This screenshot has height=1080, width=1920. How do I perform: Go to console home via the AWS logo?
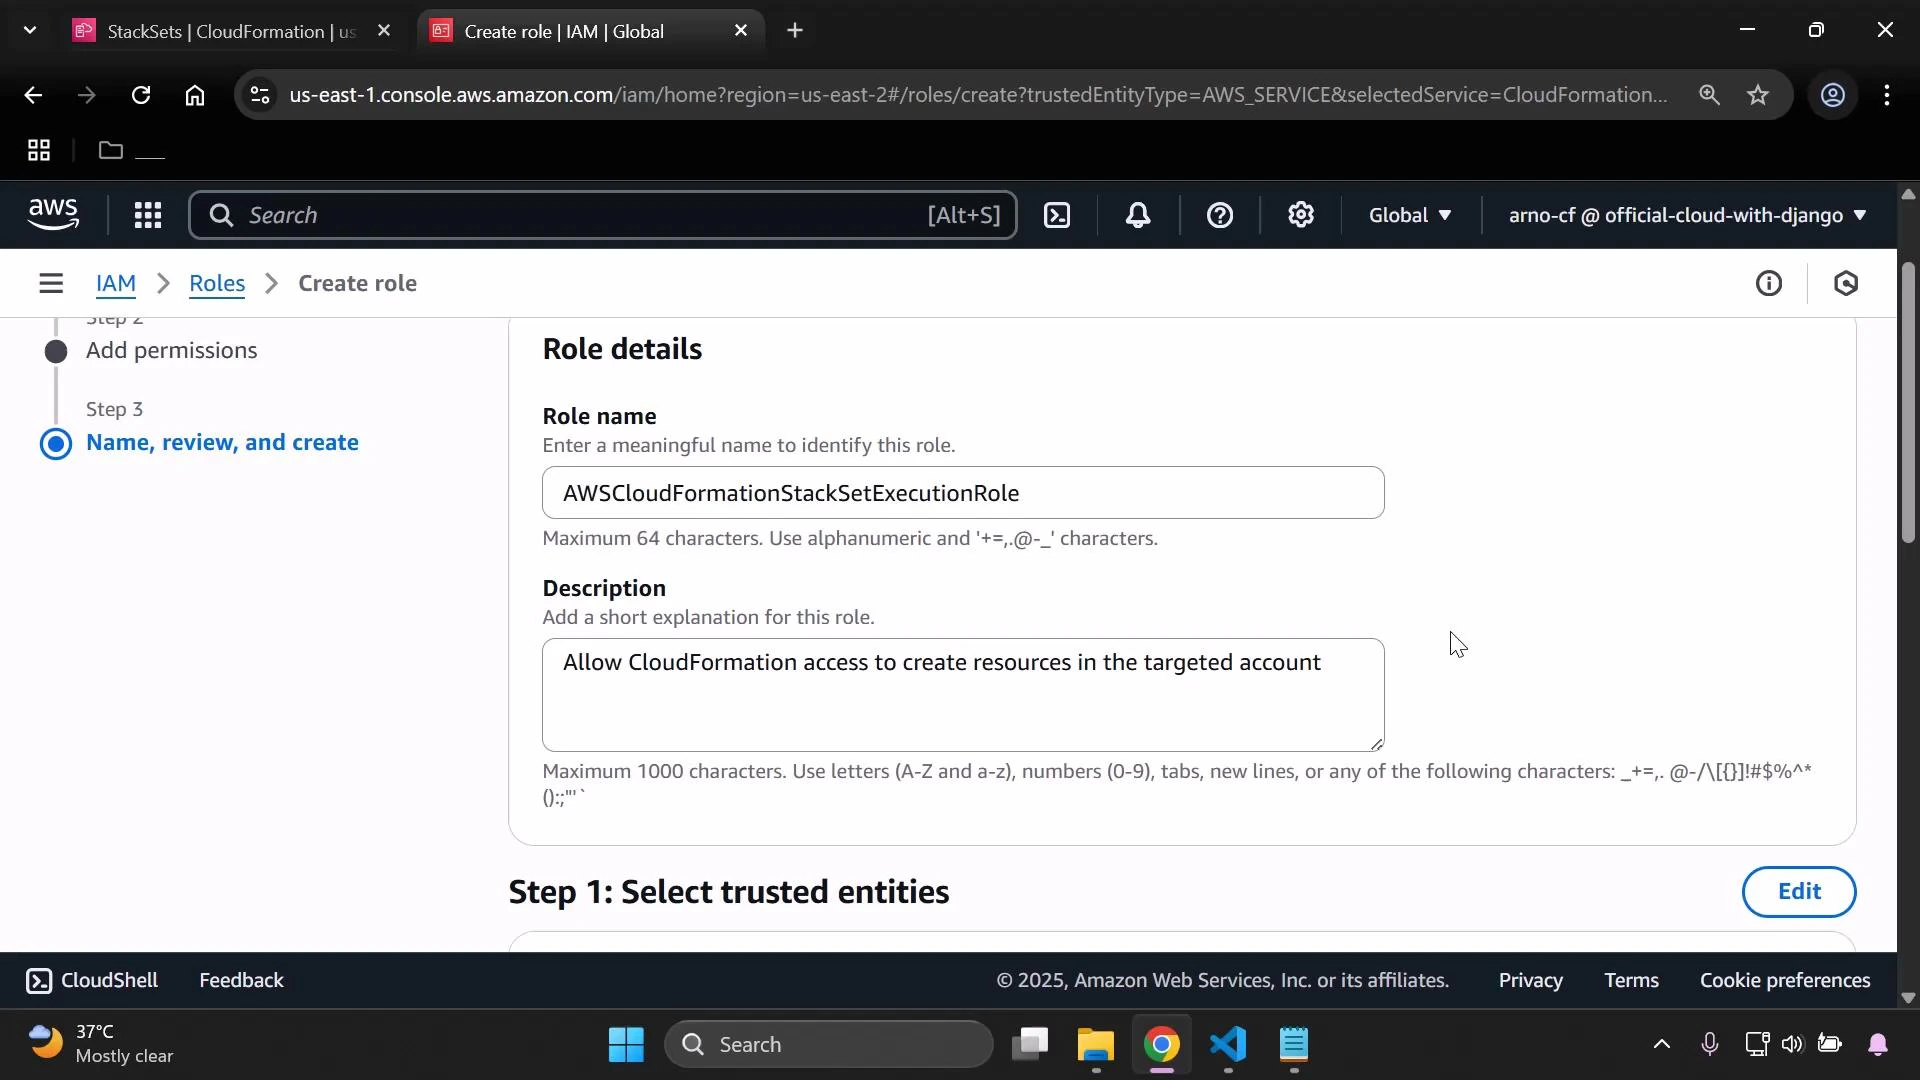click(x=52, y=215)
